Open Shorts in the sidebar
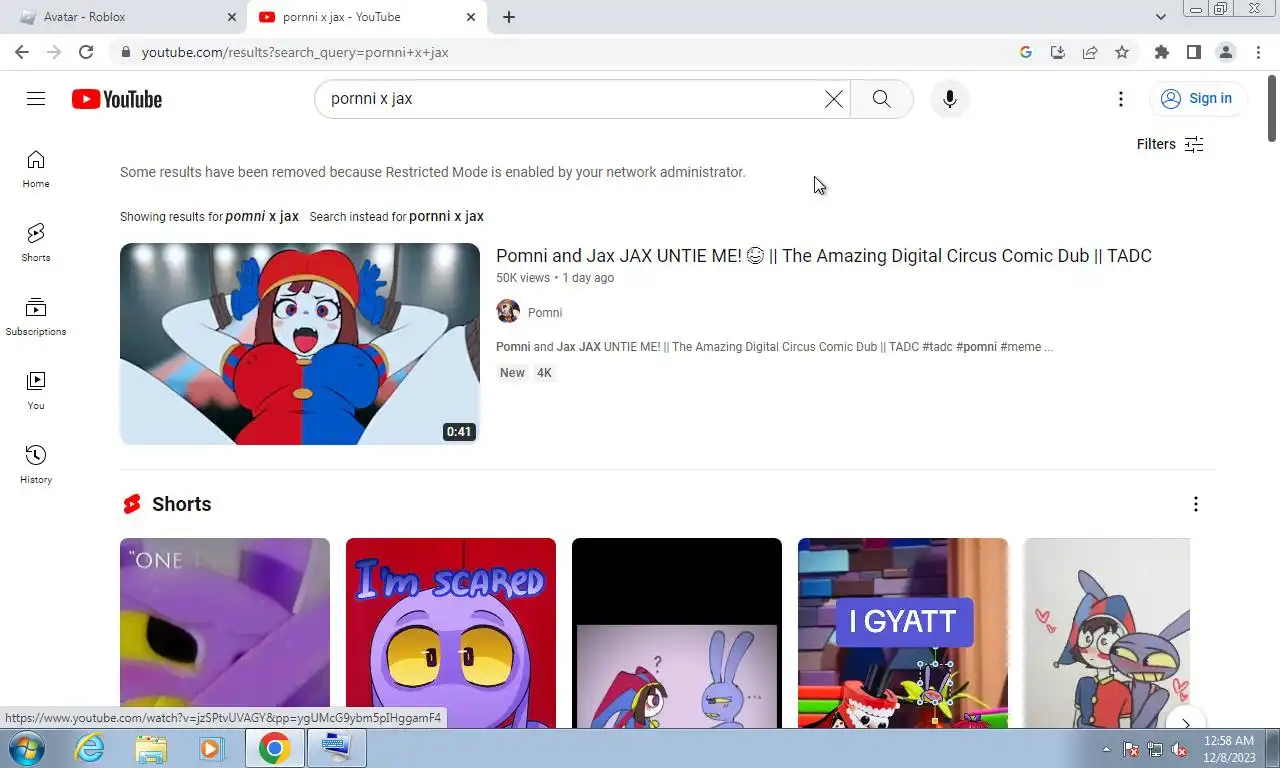The width and height of the screenshot is (1280, 768). click(36, 243)
